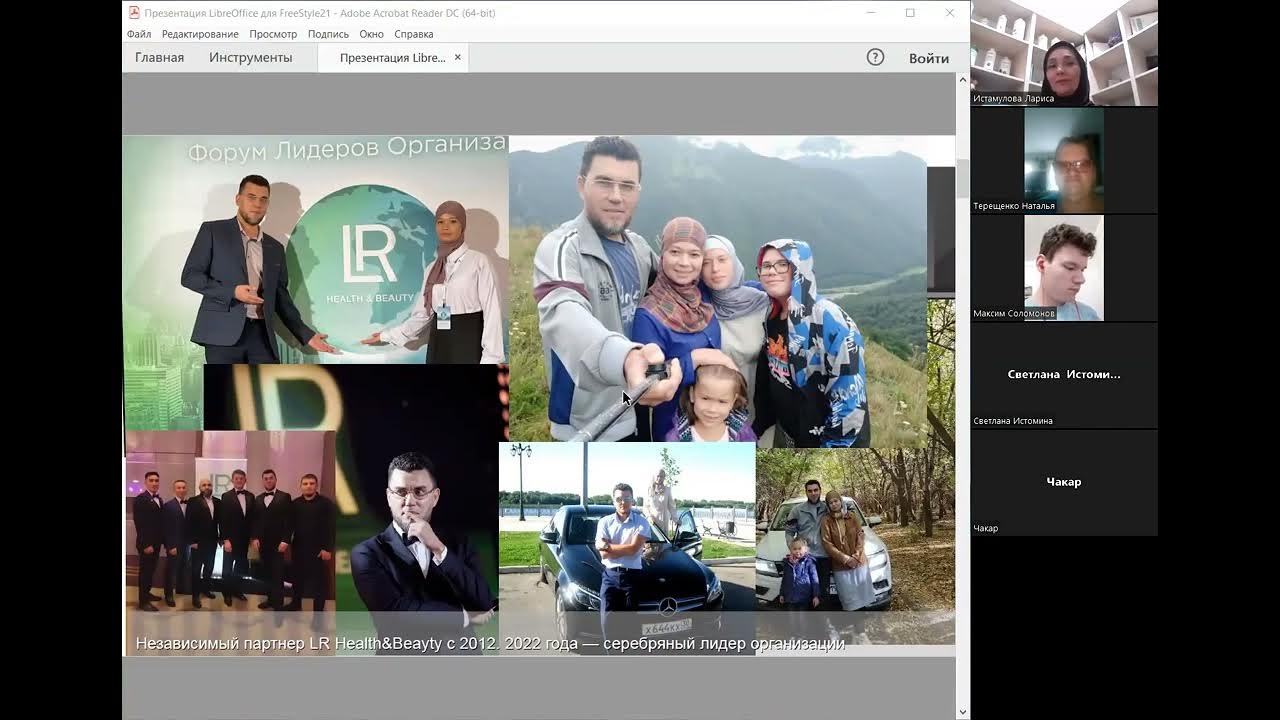Select Терещенко Наталья video thumbnail
The height and width of the screenshot is (720, 1280).
(1064, 160)
